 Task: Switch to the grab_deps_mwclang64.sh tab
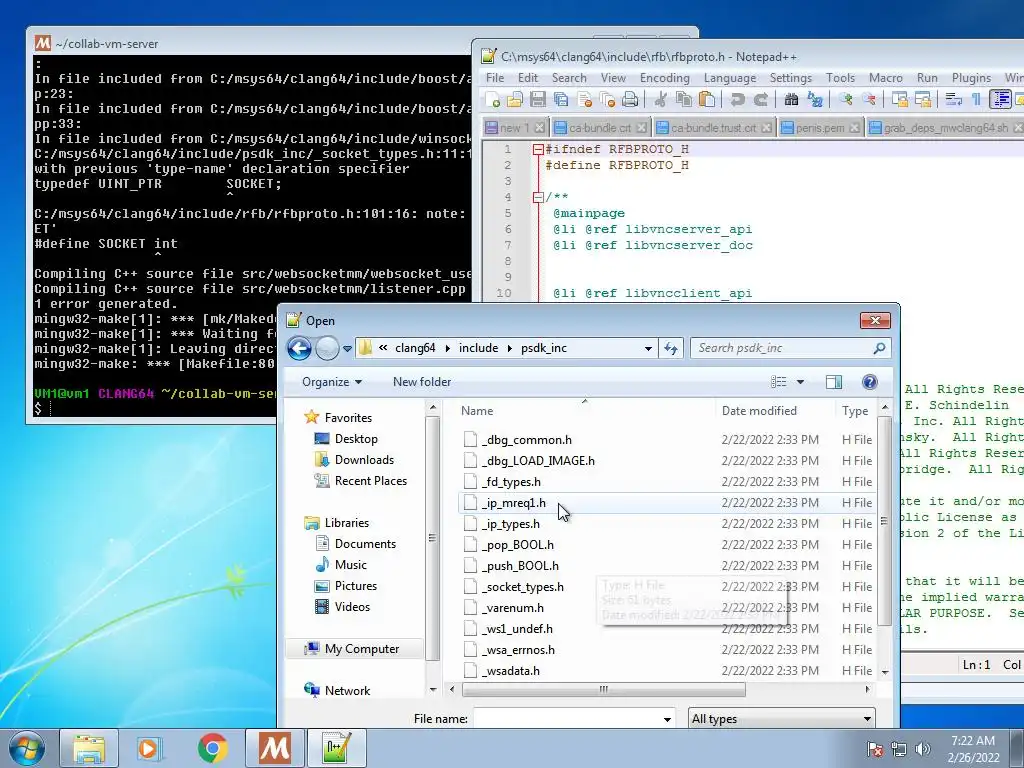[x=946, y=128]
